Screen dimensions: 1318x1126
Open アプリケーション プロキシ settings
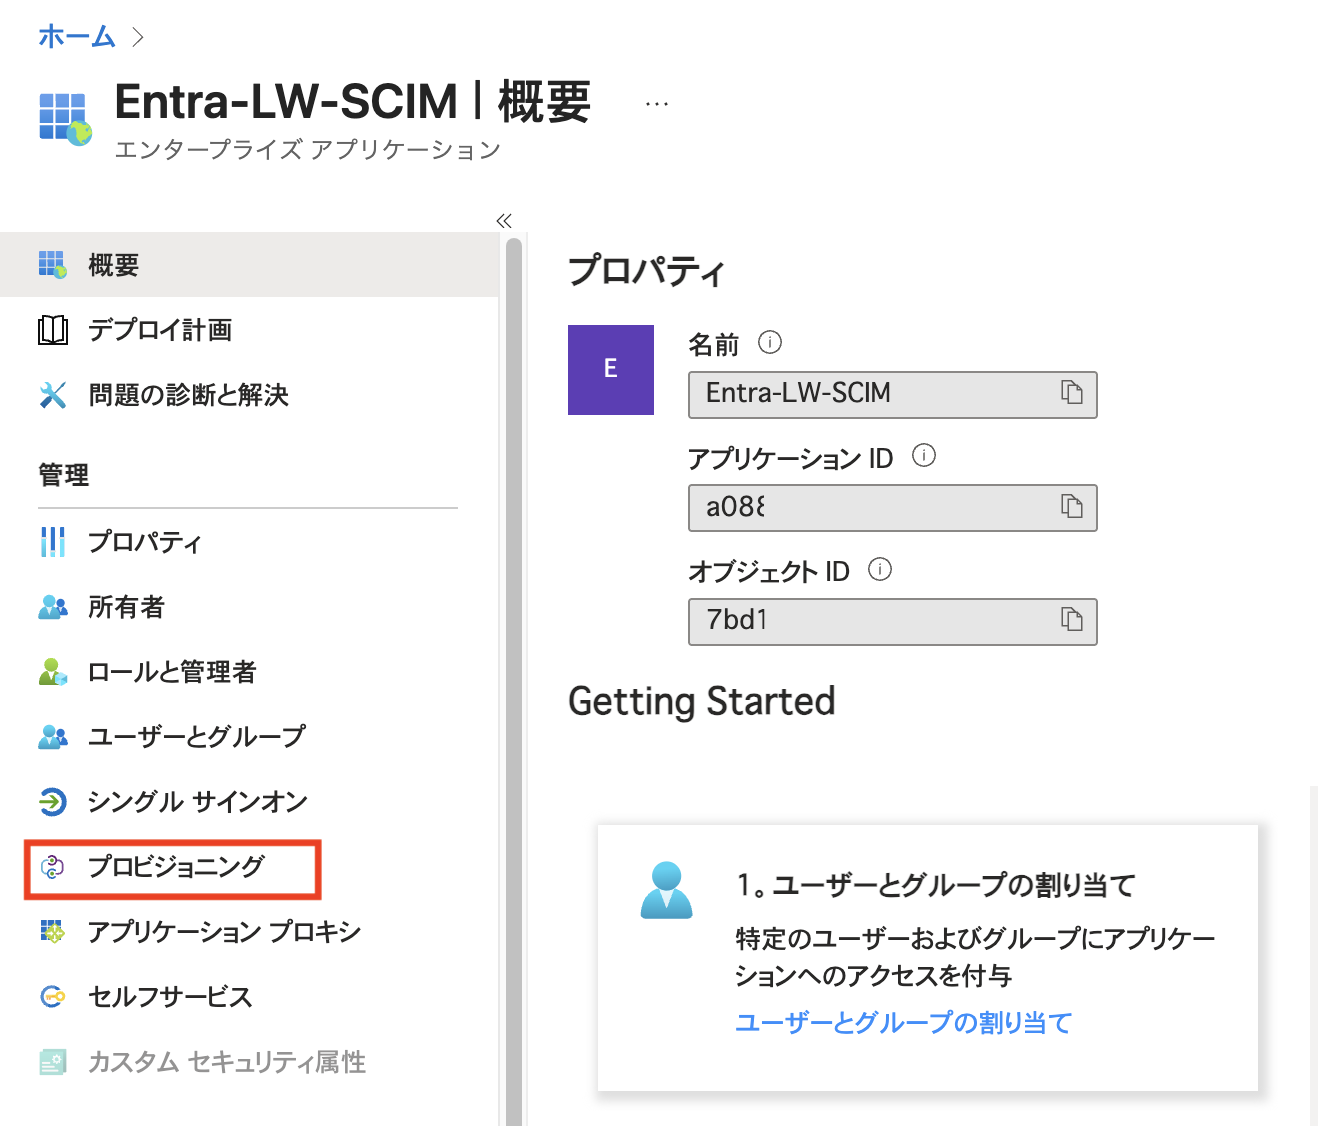[x=222, y=931]
